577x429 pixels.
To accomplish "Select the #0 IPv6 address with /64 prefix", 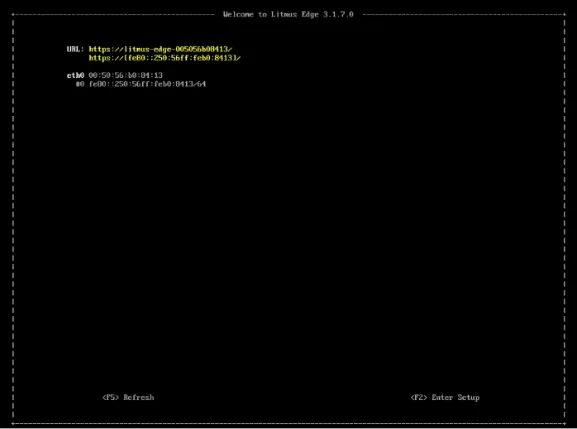I will (147, 84).
